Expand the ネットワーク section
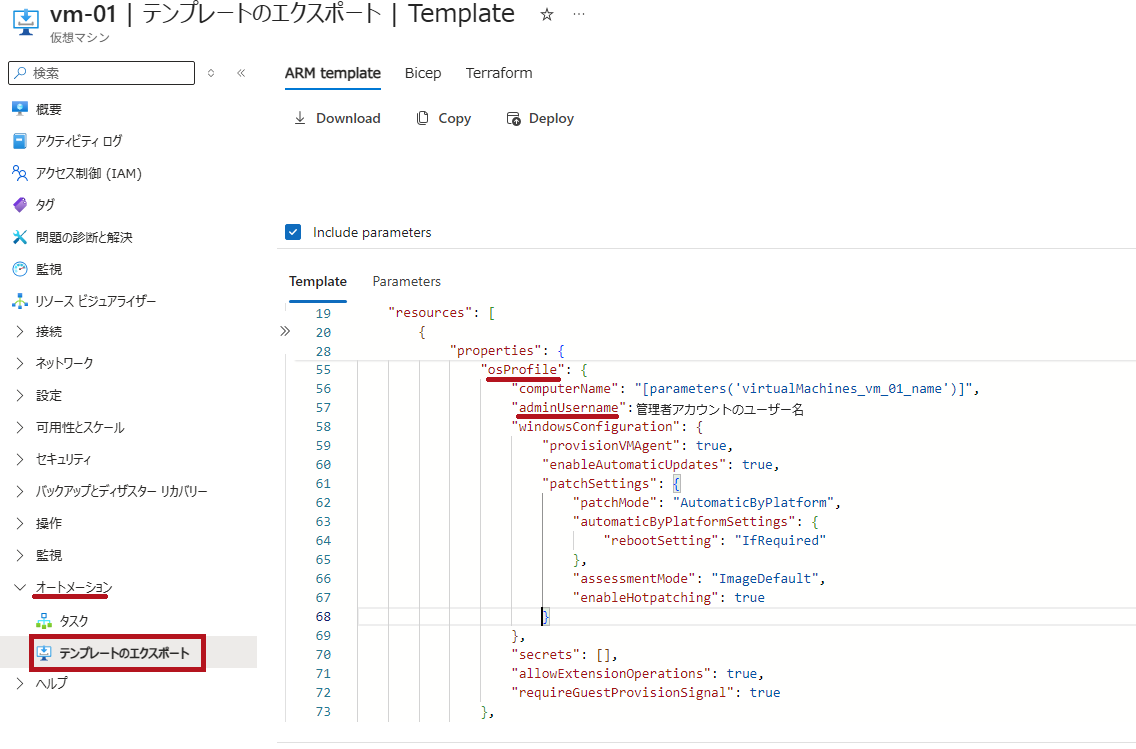This screenshot has width=1136, height=749. tap(20, 364)
